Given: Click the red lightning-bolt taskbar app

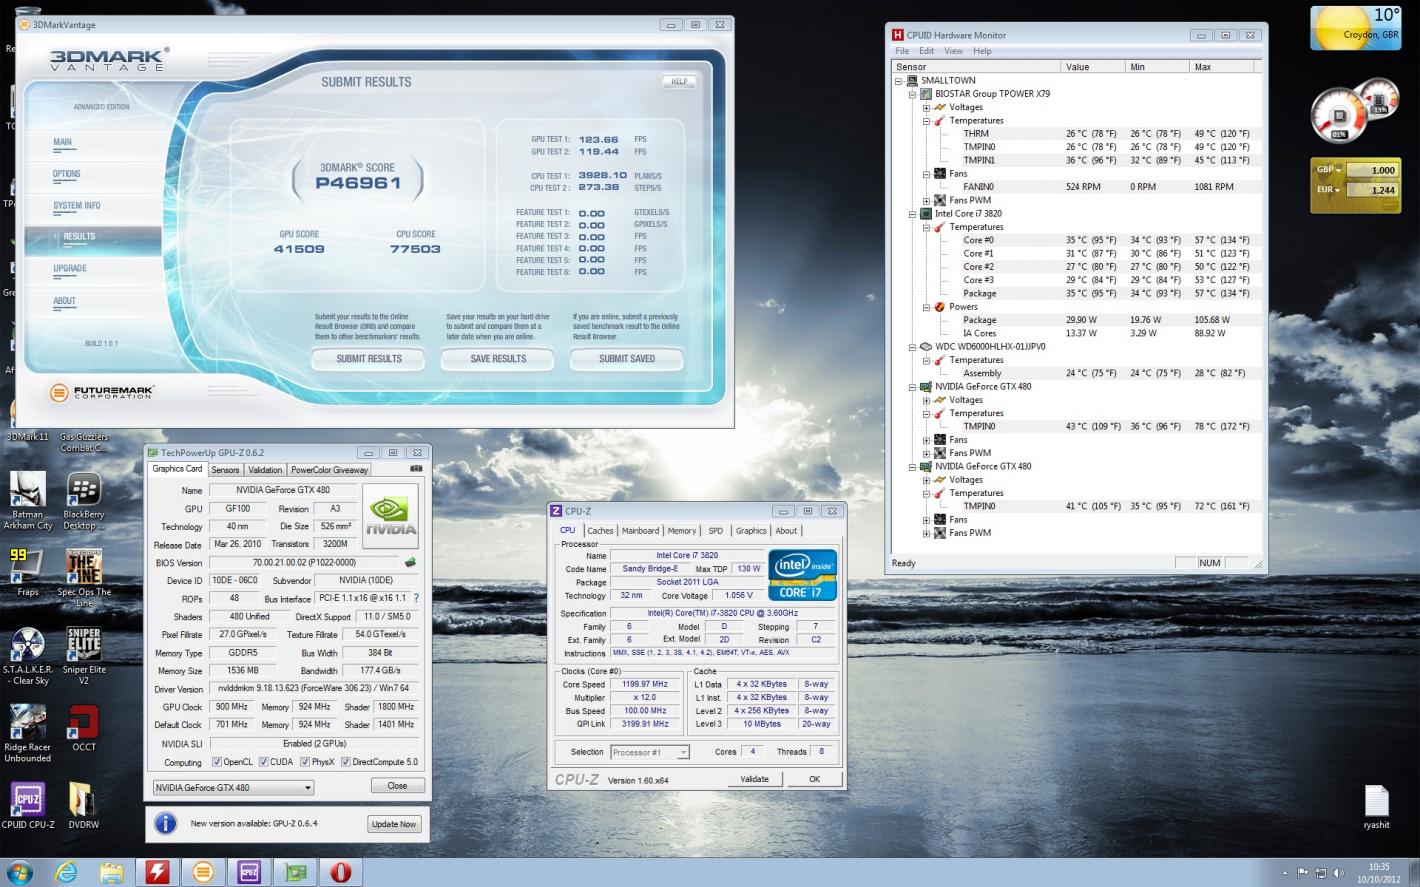Looking at the screenshot, I should click(x=157, y=872).
